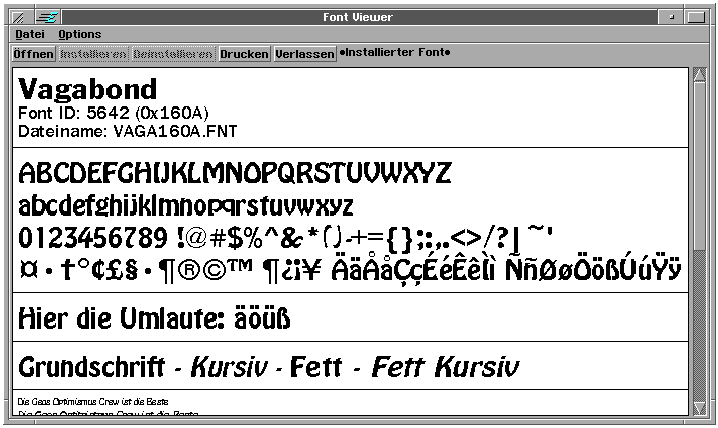Screen dimensions: 718x428
Task: Click the 'Fett Kursiv' style sample
Action: click(445, 366)
